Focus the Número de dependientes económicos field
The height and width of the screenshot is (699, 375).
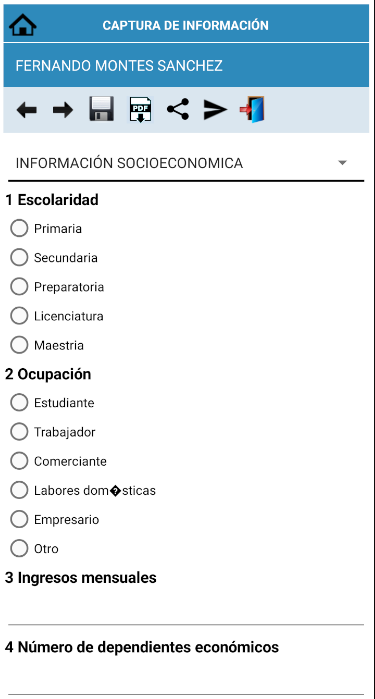coord(186,678)
